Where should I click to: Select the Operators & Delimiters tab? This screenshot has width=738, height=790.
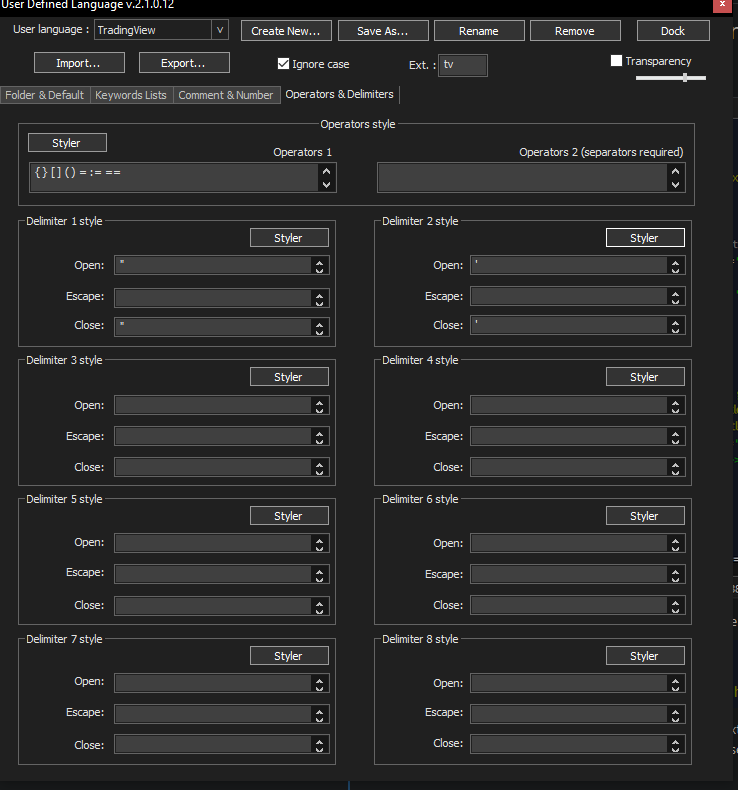340,94
